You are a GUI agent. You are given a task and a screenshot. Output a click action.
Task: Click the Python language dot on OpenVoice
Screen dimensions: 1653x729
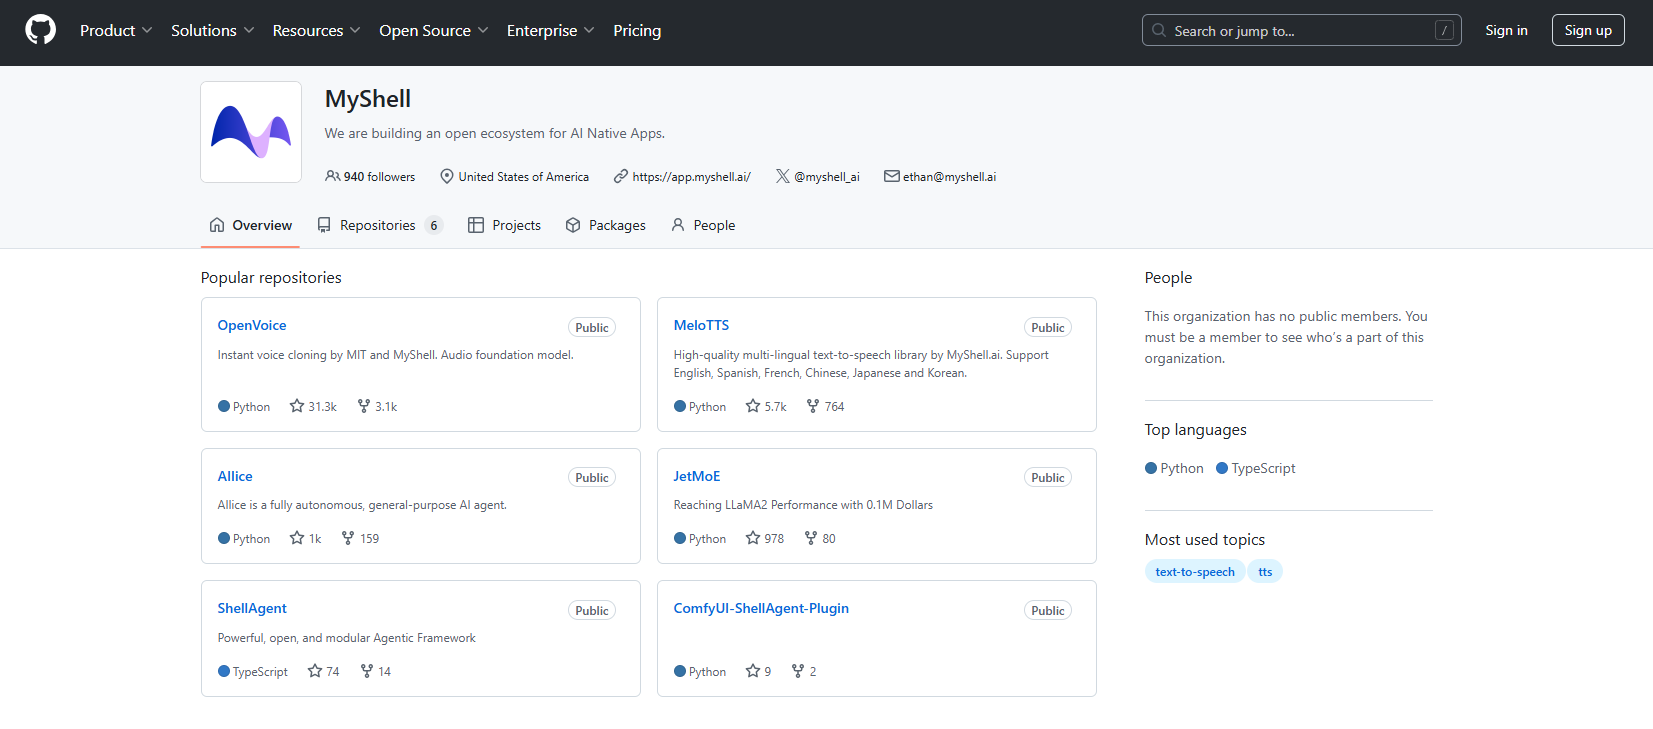(224, 406)
